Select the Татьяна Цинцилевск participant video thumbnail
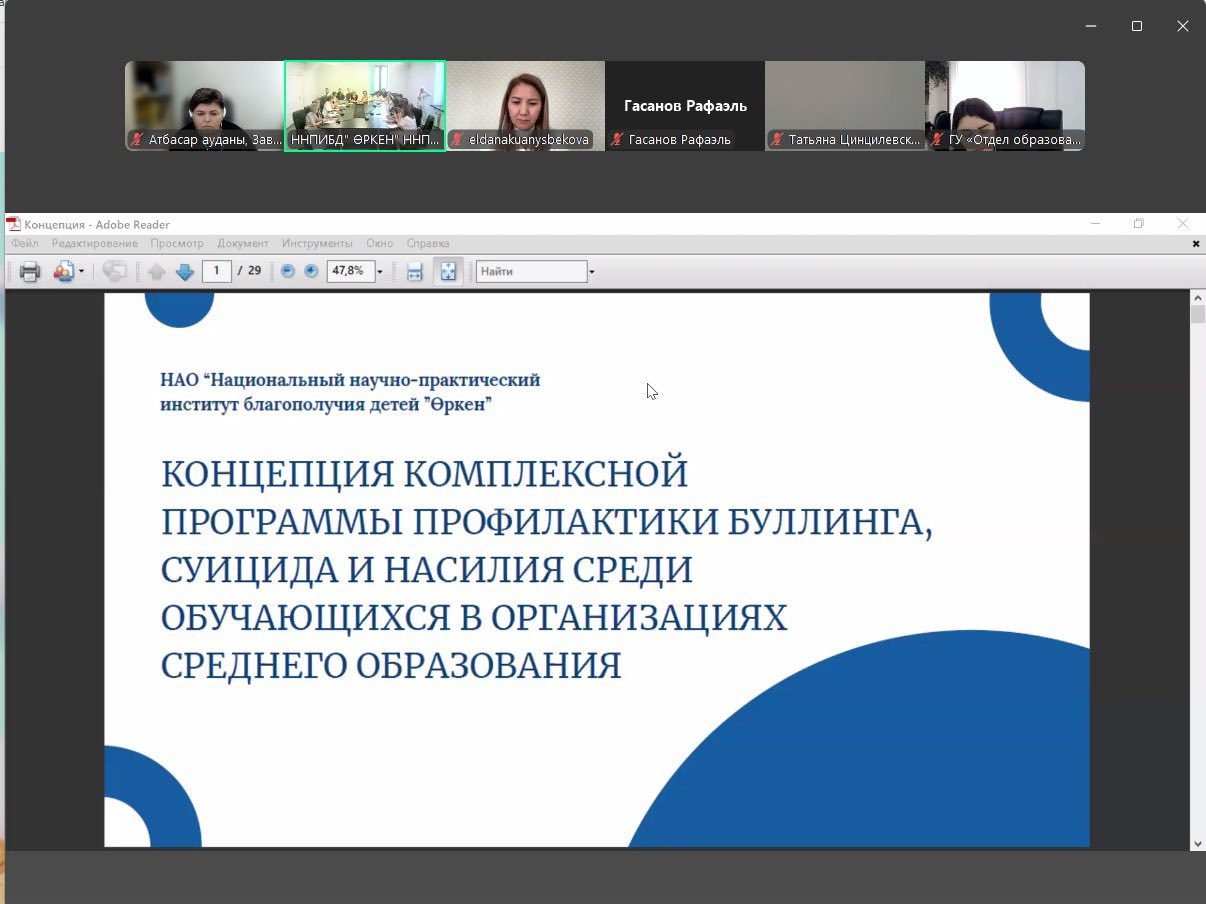Image resolution: width=1206 pixels, height=904 pixels. pos(845,106)
